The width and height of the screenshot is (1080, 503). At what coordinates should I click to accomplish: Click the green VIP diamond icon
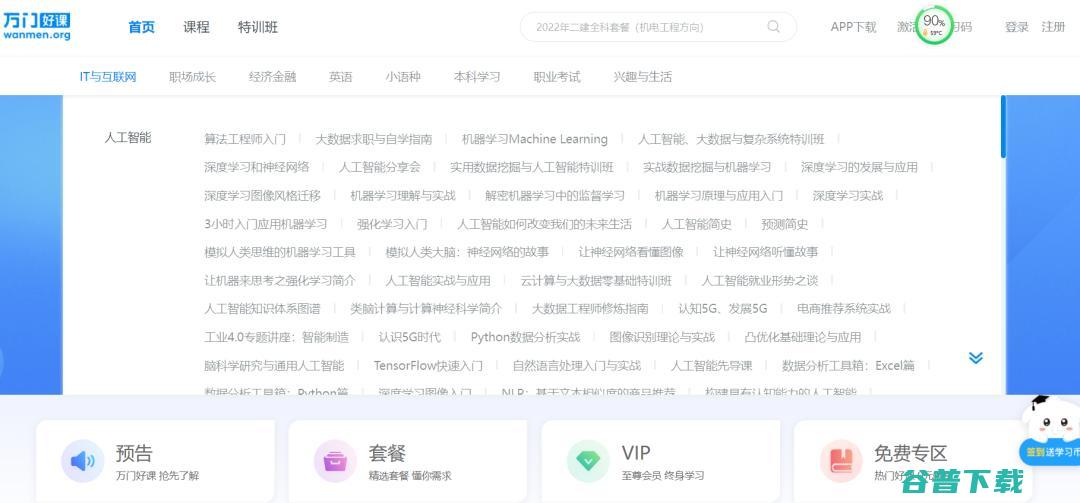point(588,461)
